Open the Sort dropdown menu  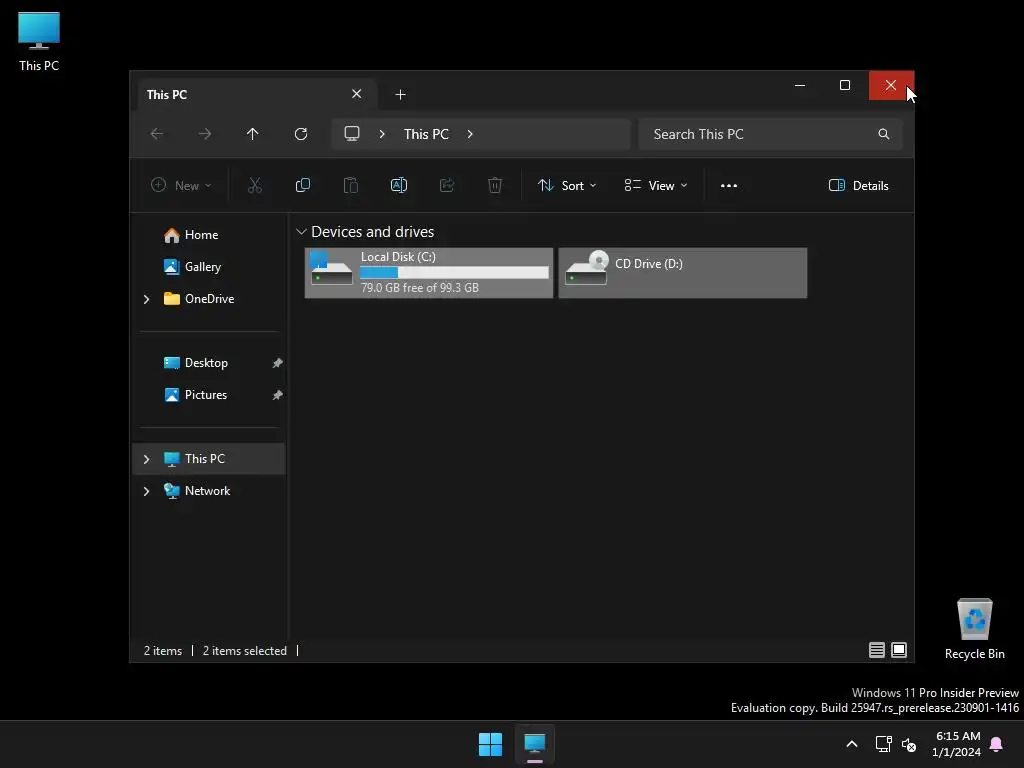pyautogui.click(x=567, y=185)
